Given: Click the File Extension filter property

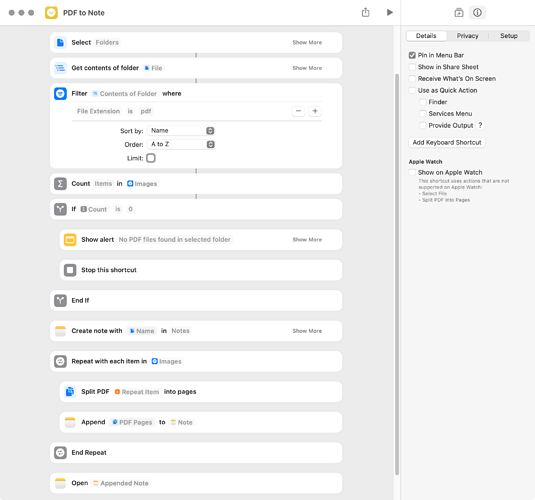Looking at the screenshot, I should (98, 111).
